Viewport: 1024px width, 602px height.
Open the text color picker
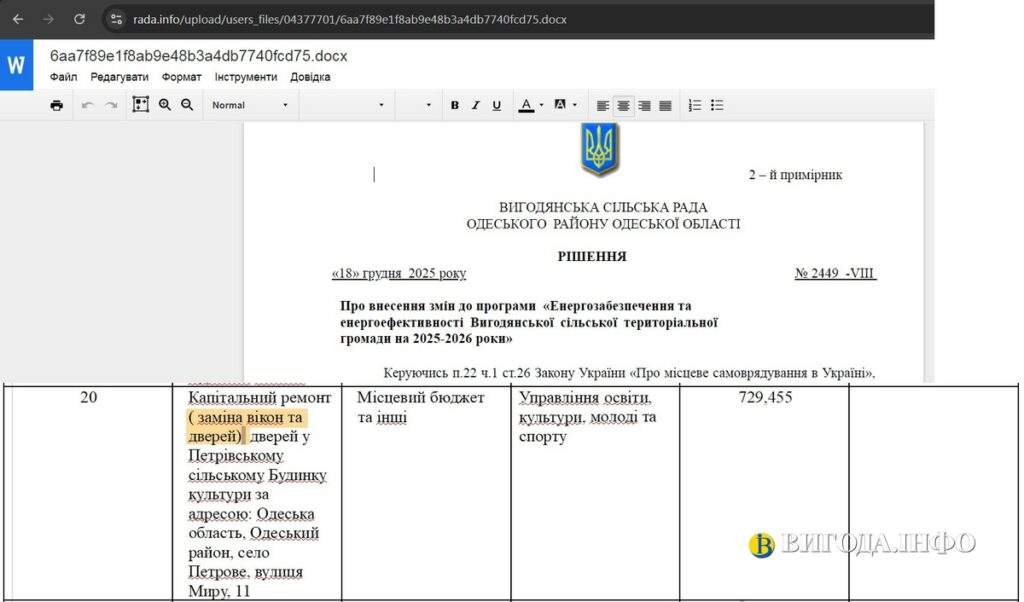pyautogui.click(x=530, y=105)
